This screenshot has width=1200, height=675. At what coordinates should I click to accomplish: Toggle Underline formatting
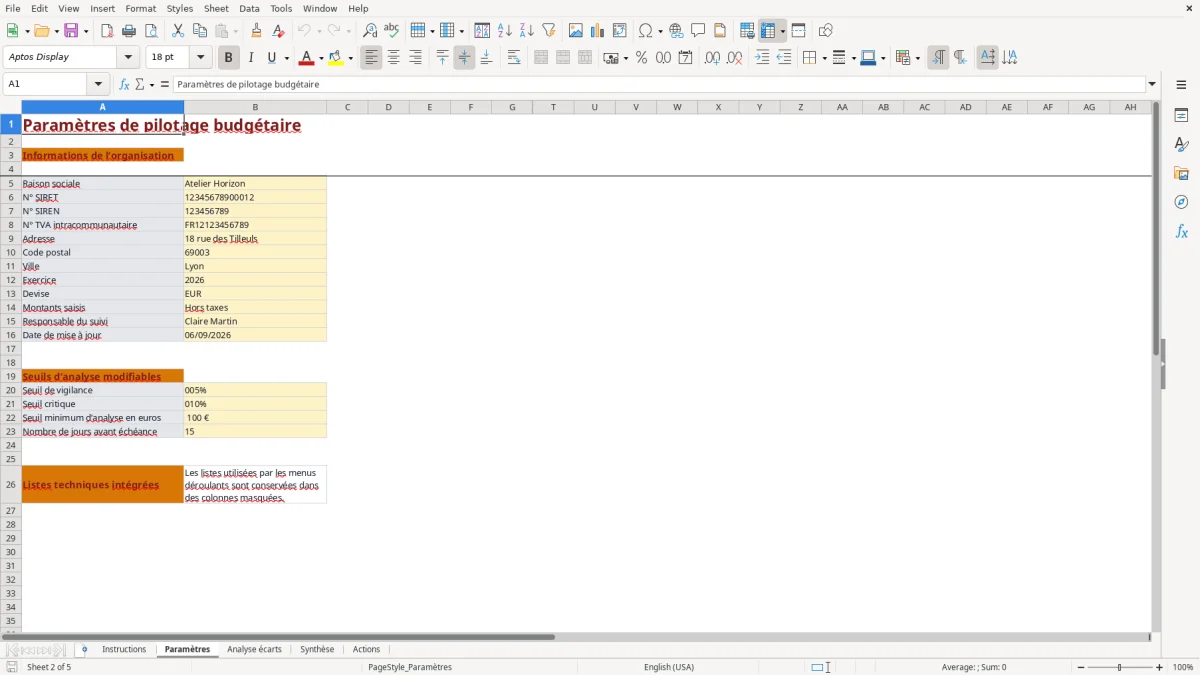[x=271, y=58]
